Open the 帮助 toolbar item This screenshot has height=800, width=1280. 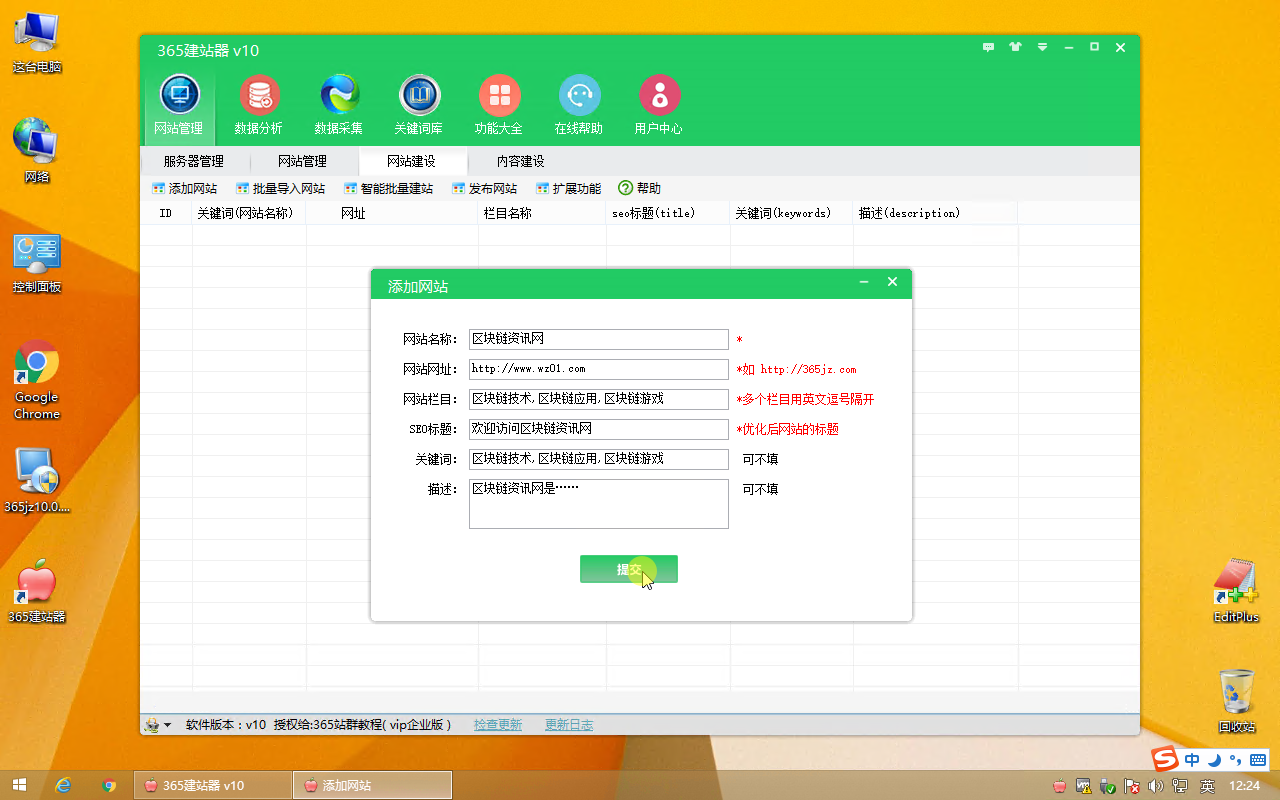coord(640,188)
